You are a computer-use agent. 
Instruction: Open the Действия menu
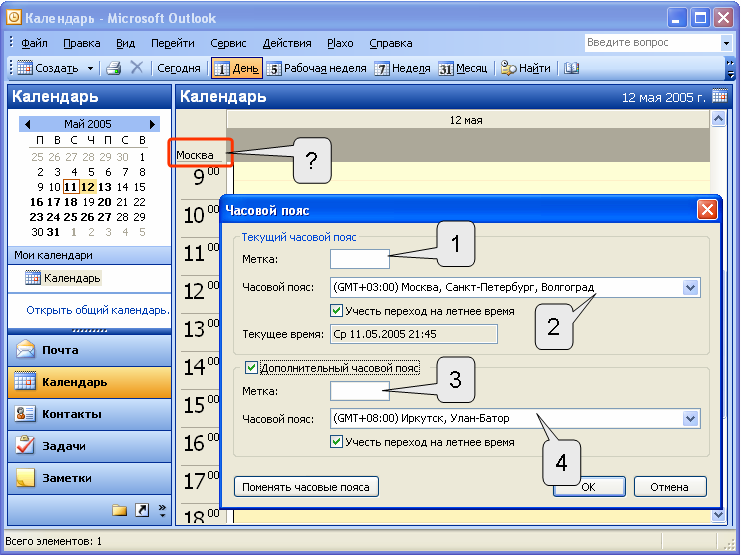coord(287,43)
